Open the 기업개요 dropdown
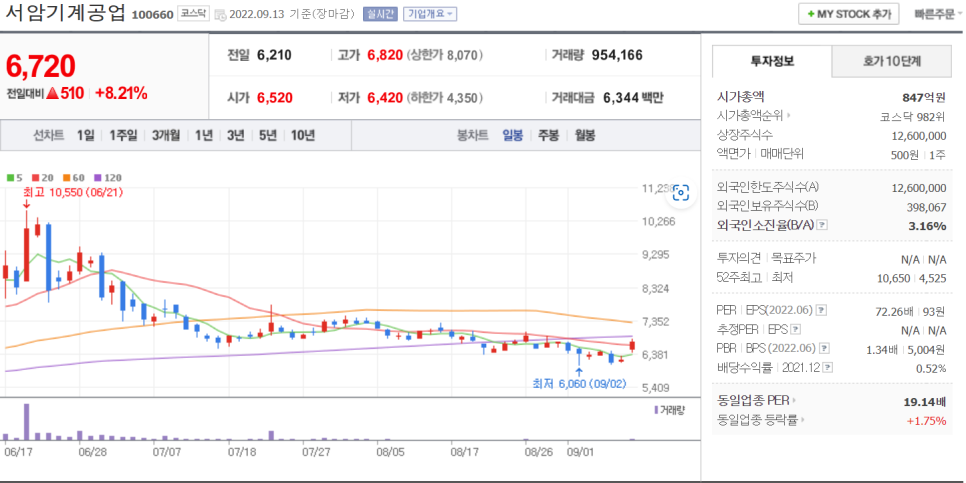 click(x=430, y=14)
